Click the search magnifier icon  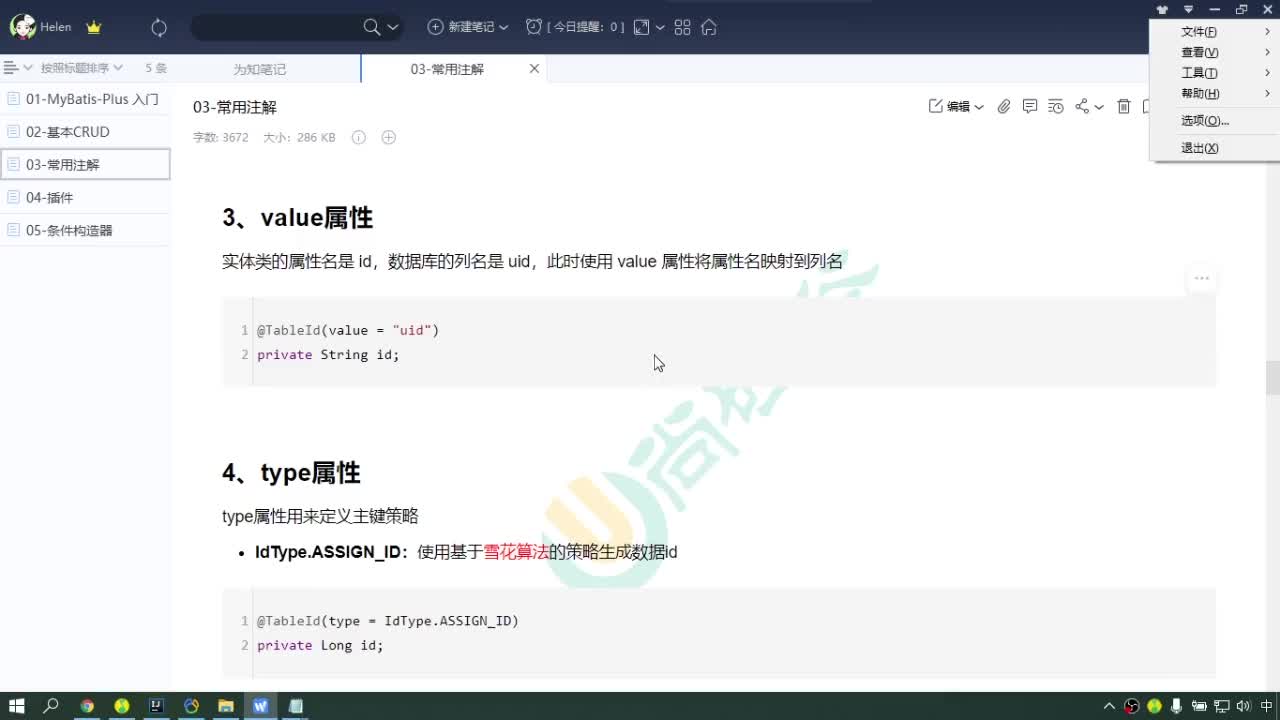[372, 27]
